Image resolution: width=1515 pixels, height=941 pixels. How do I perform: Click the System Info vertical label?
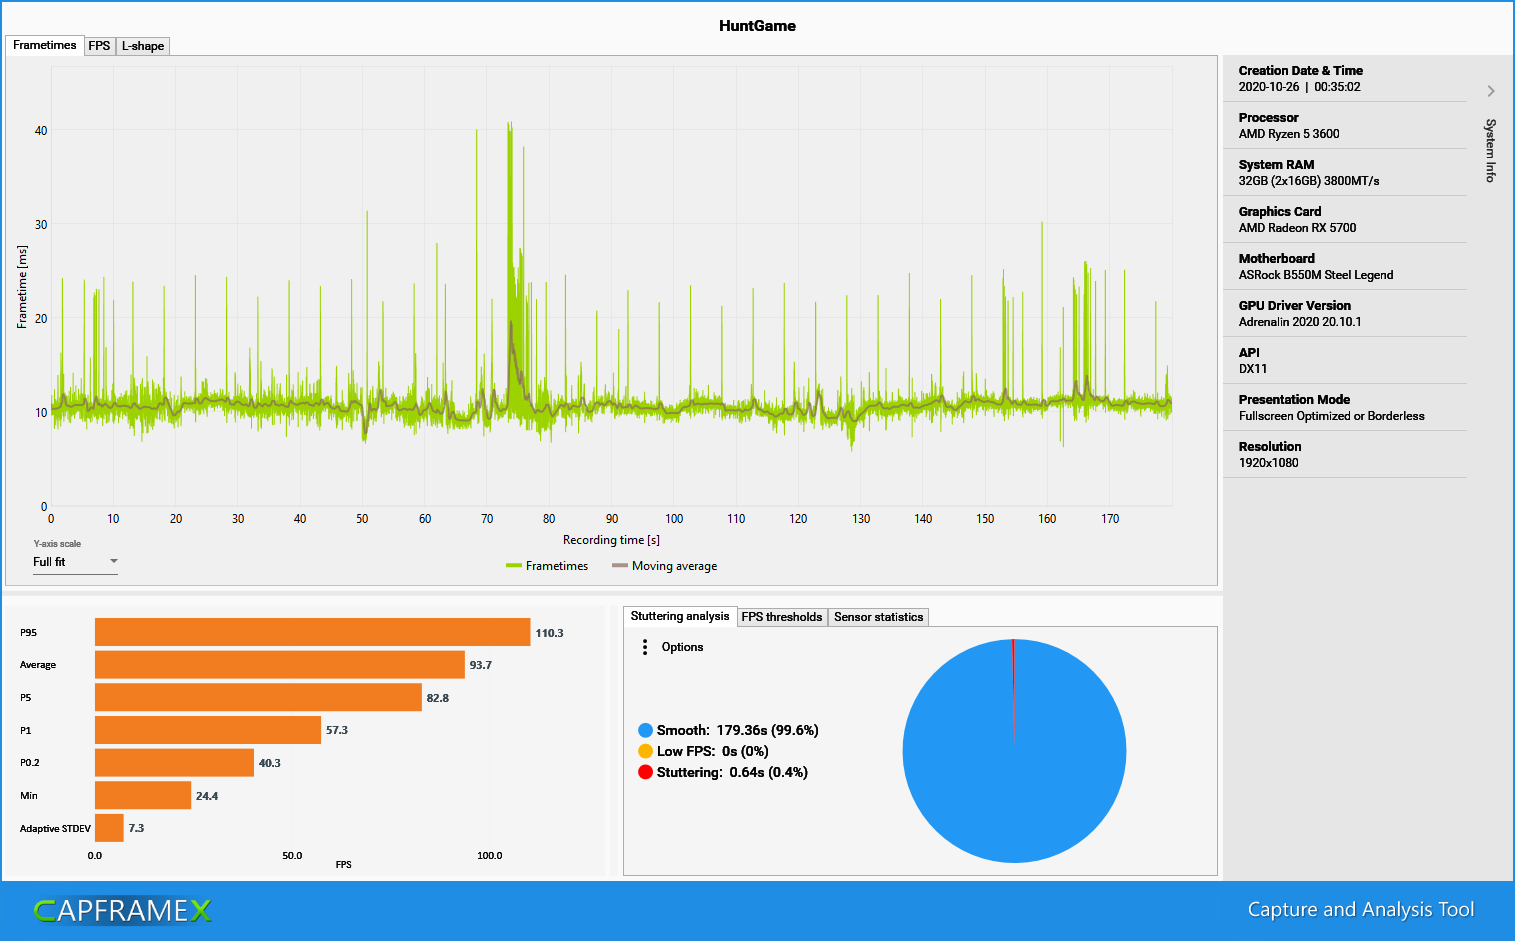tap(1490, 150)
